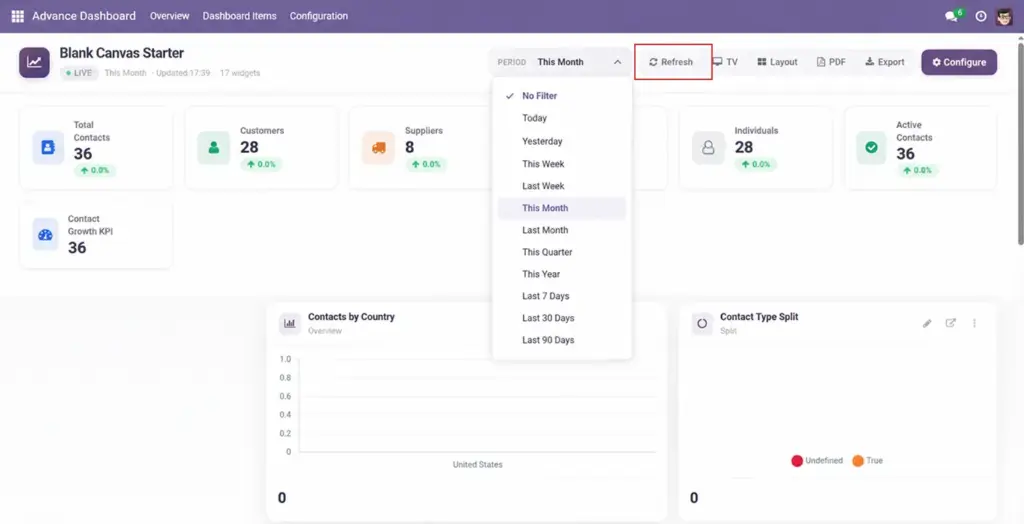Viewport: 1024px width, 524px height.
Task: Open the purple Configure button
Action: coord(959,62)
